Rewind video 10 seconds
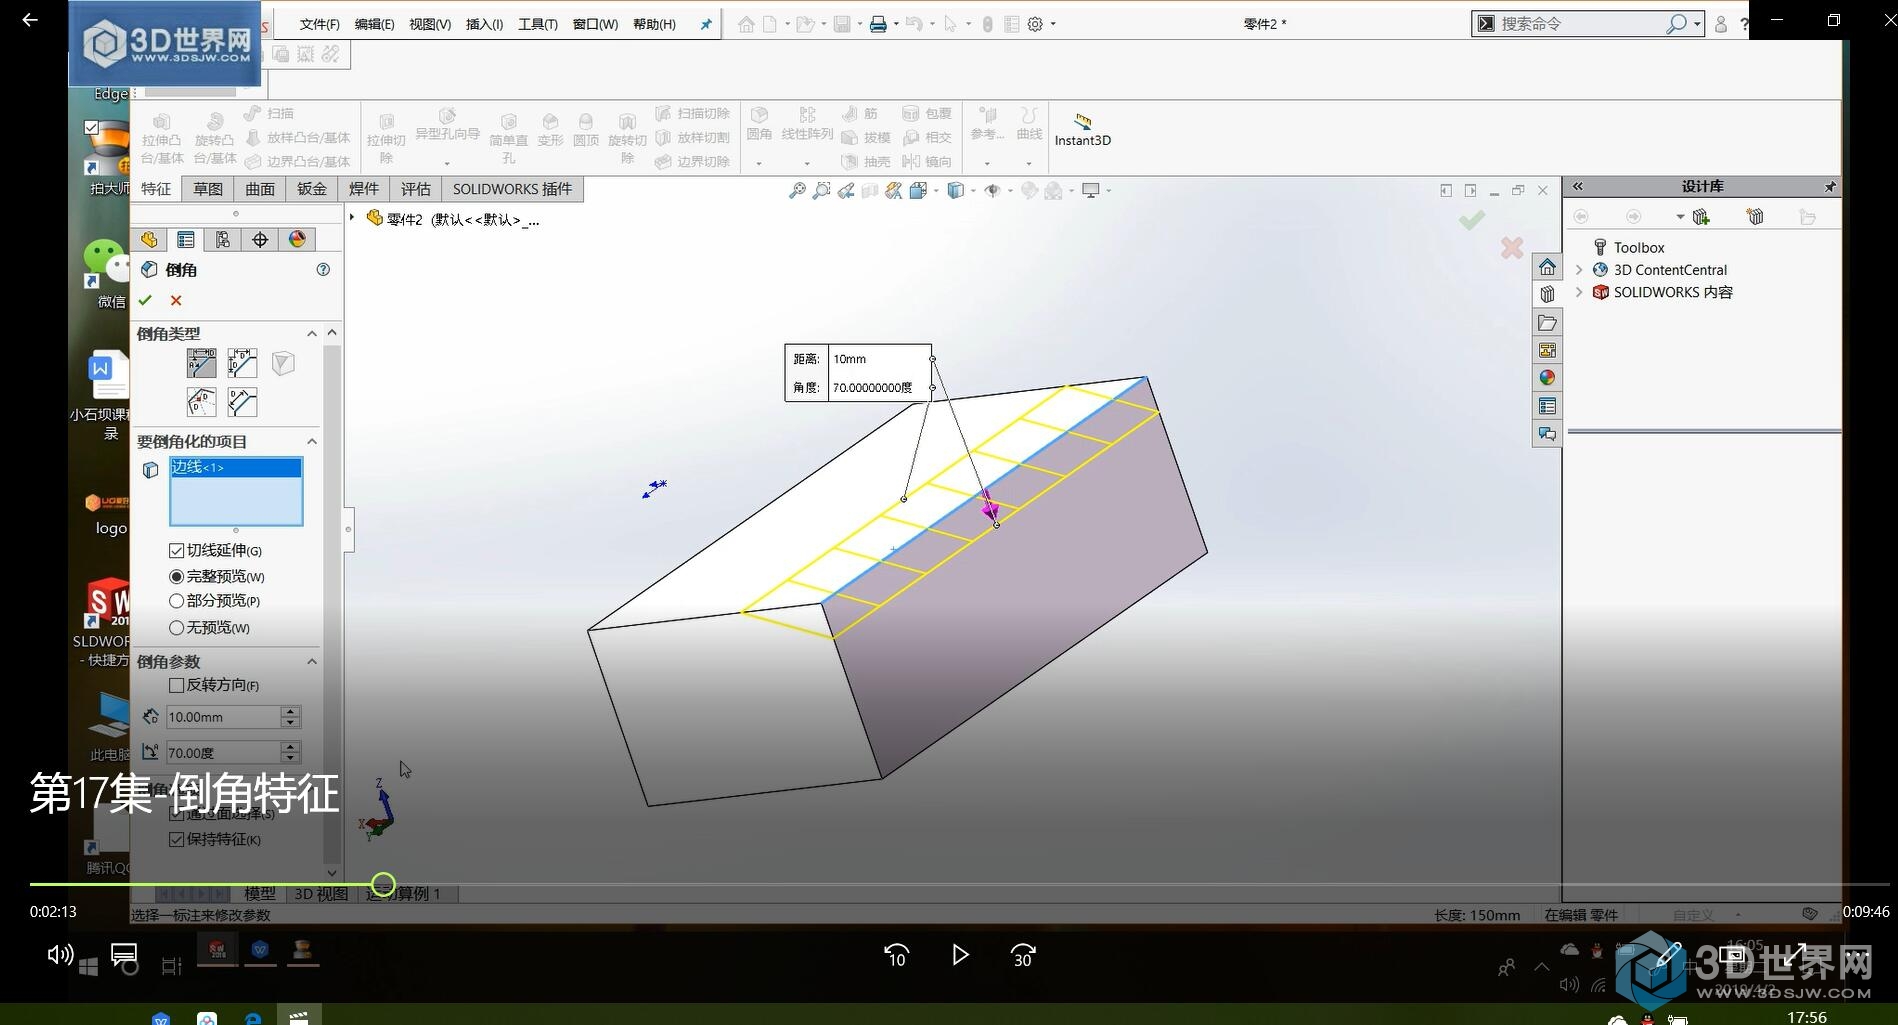This screenshot has height=1025, width=1898. 897,955
